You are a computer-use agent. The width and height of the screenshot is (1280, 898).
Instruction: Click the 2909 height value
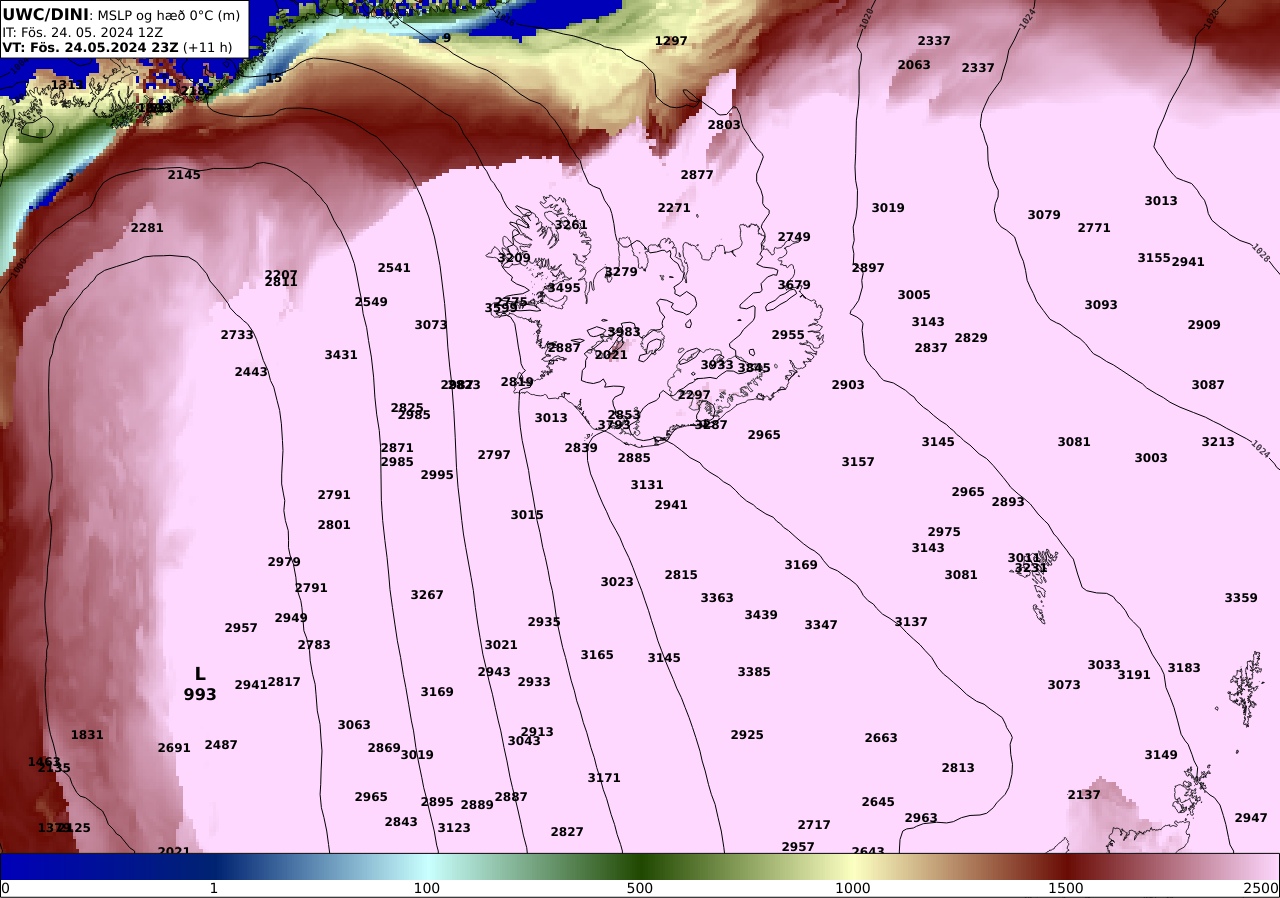tap(1204, 325)
